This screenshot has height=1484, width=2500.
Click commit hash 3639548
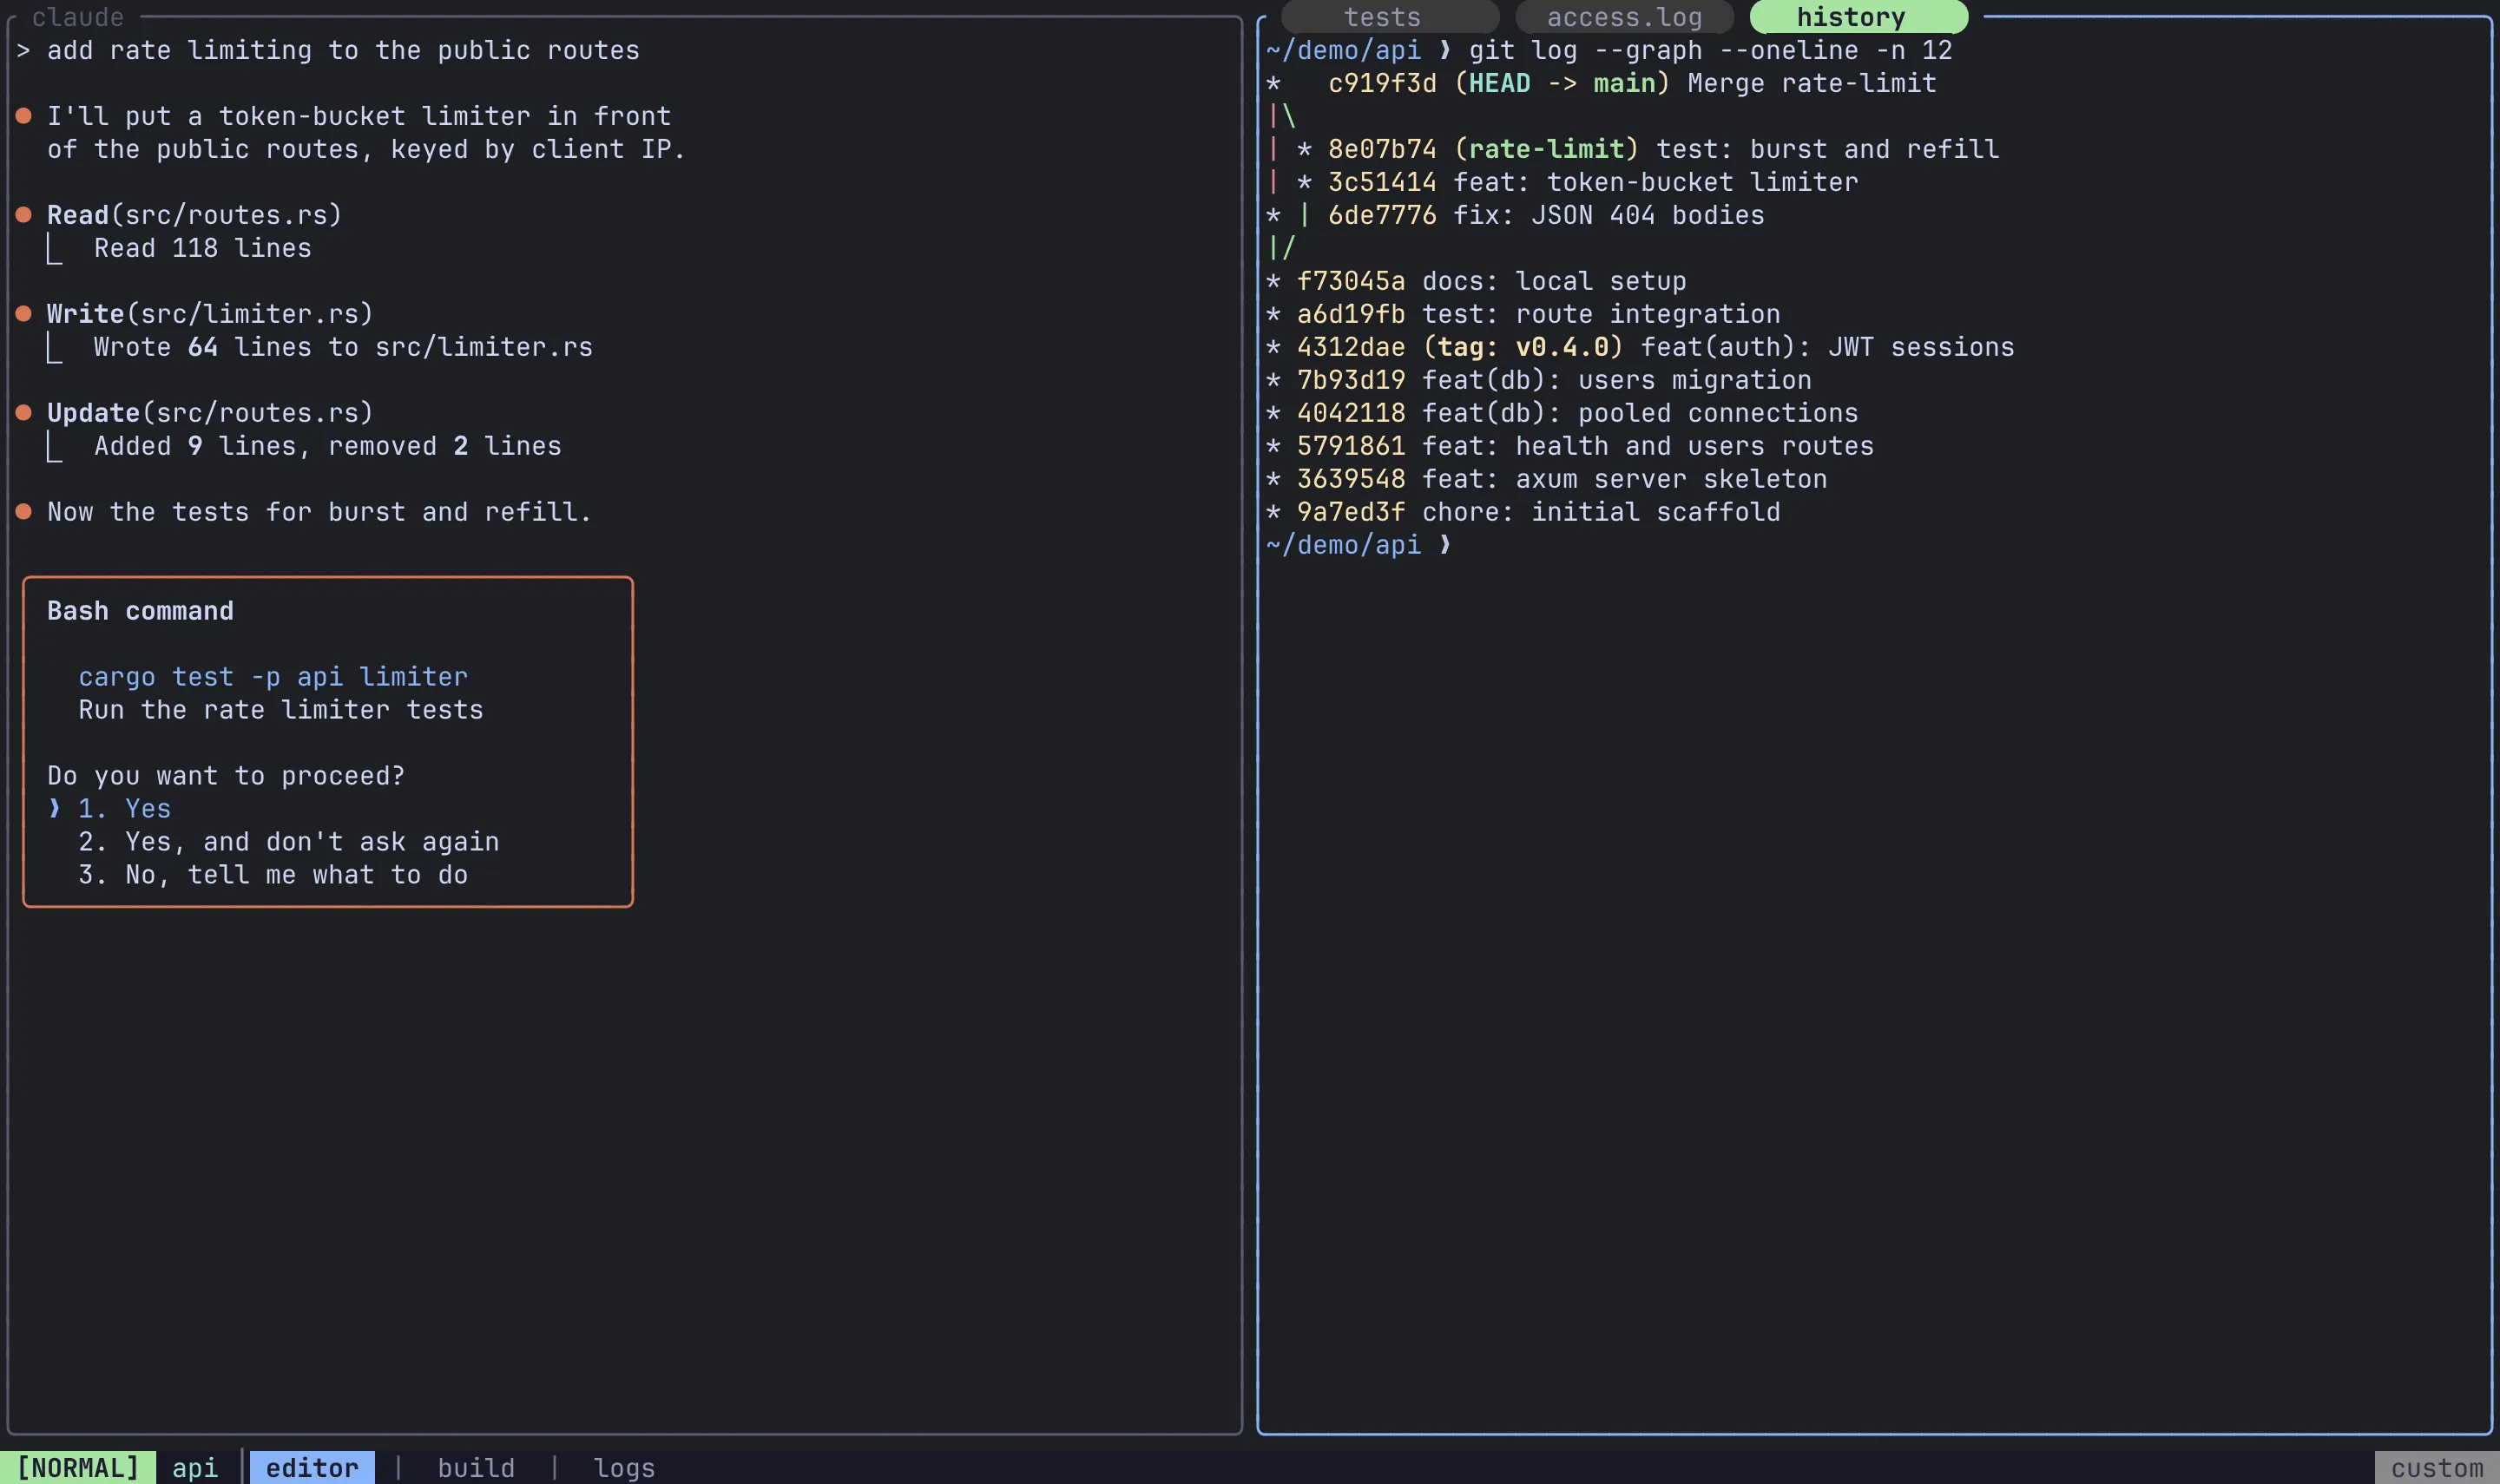pyautogui.click(x=1351, y=478)
